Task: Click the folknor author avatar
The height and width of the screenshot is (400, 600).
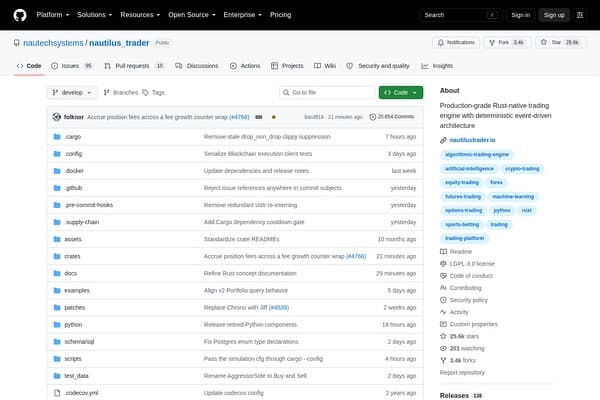Action: tap(57, 117)
